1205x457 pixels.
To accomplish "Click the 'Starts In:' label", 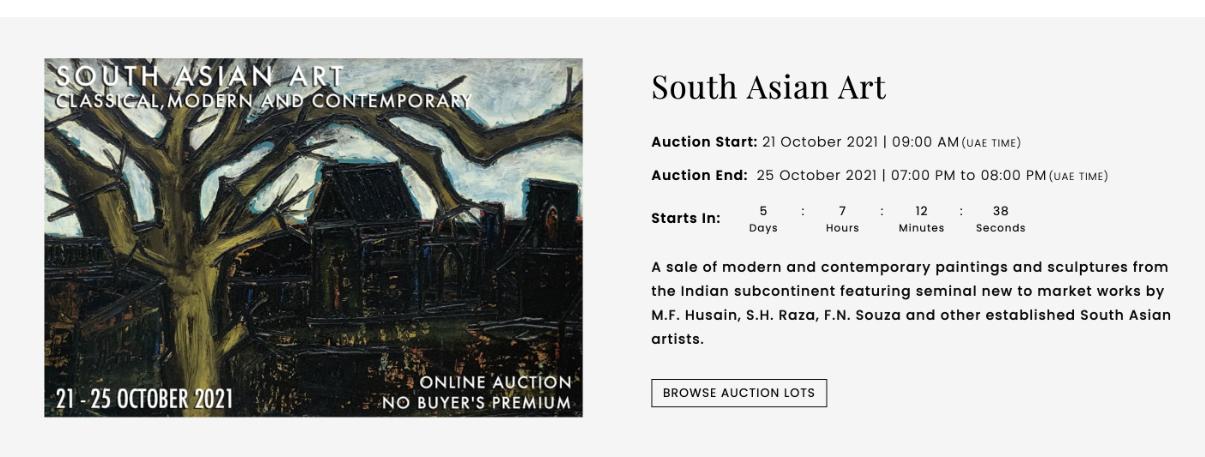I will click(x=685, y=218).
